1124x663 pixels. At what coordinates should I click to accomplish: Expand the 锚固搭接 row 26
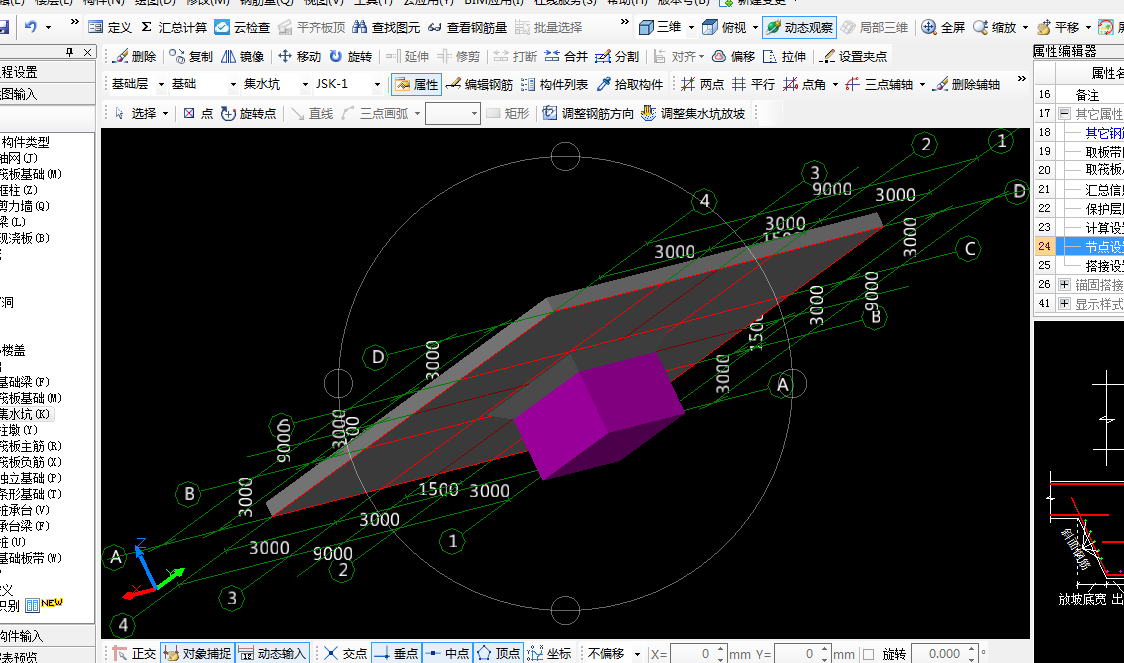pyautogui.click(x=1065, y=285)
